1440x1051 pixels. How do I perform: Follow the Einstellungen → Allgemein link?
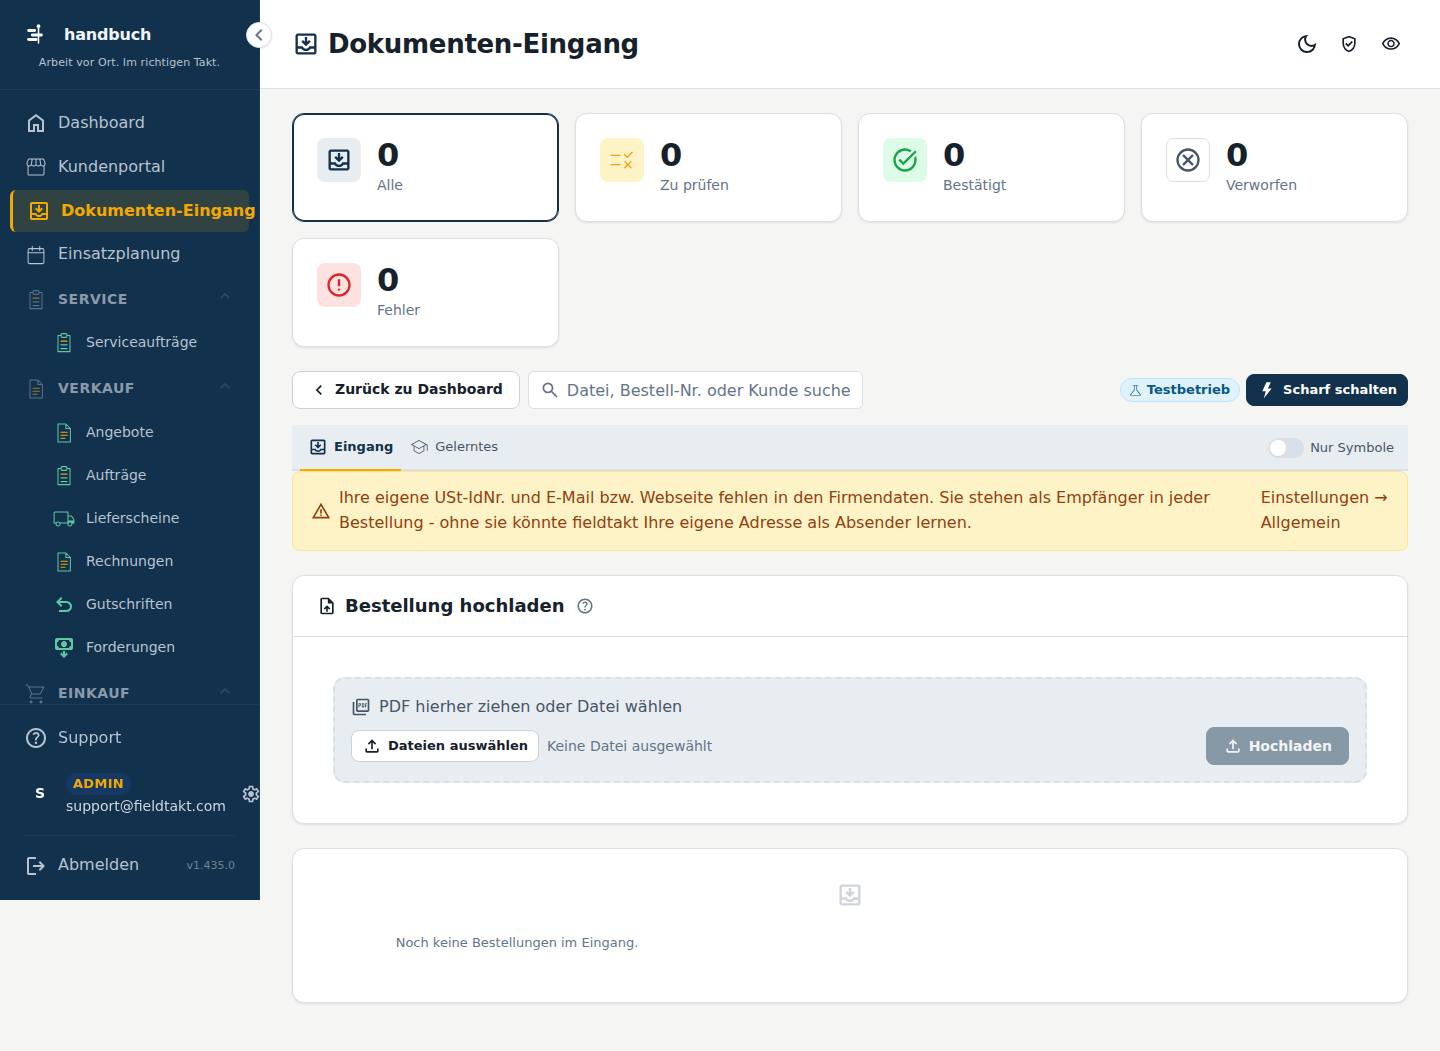point(1324,510)
